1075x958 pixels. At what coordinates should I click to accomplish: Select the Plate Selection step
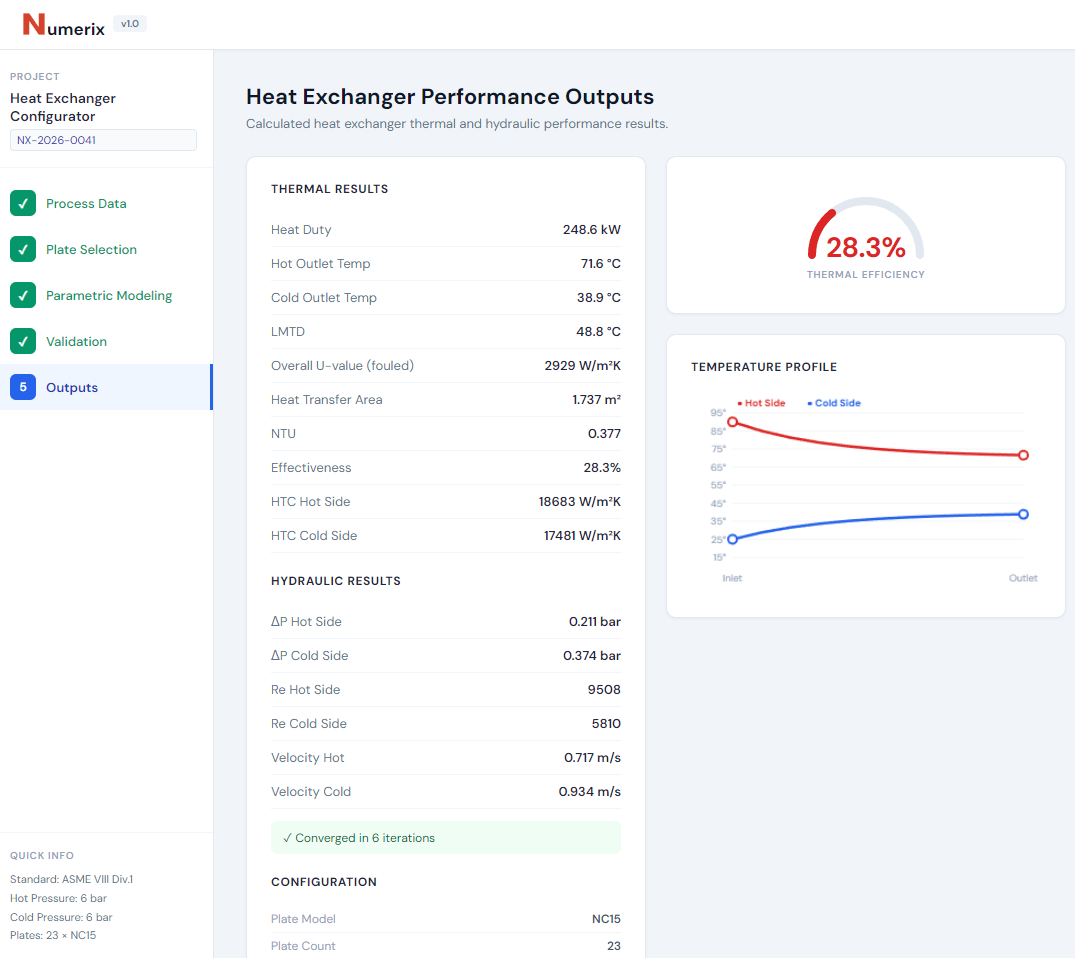91,249
